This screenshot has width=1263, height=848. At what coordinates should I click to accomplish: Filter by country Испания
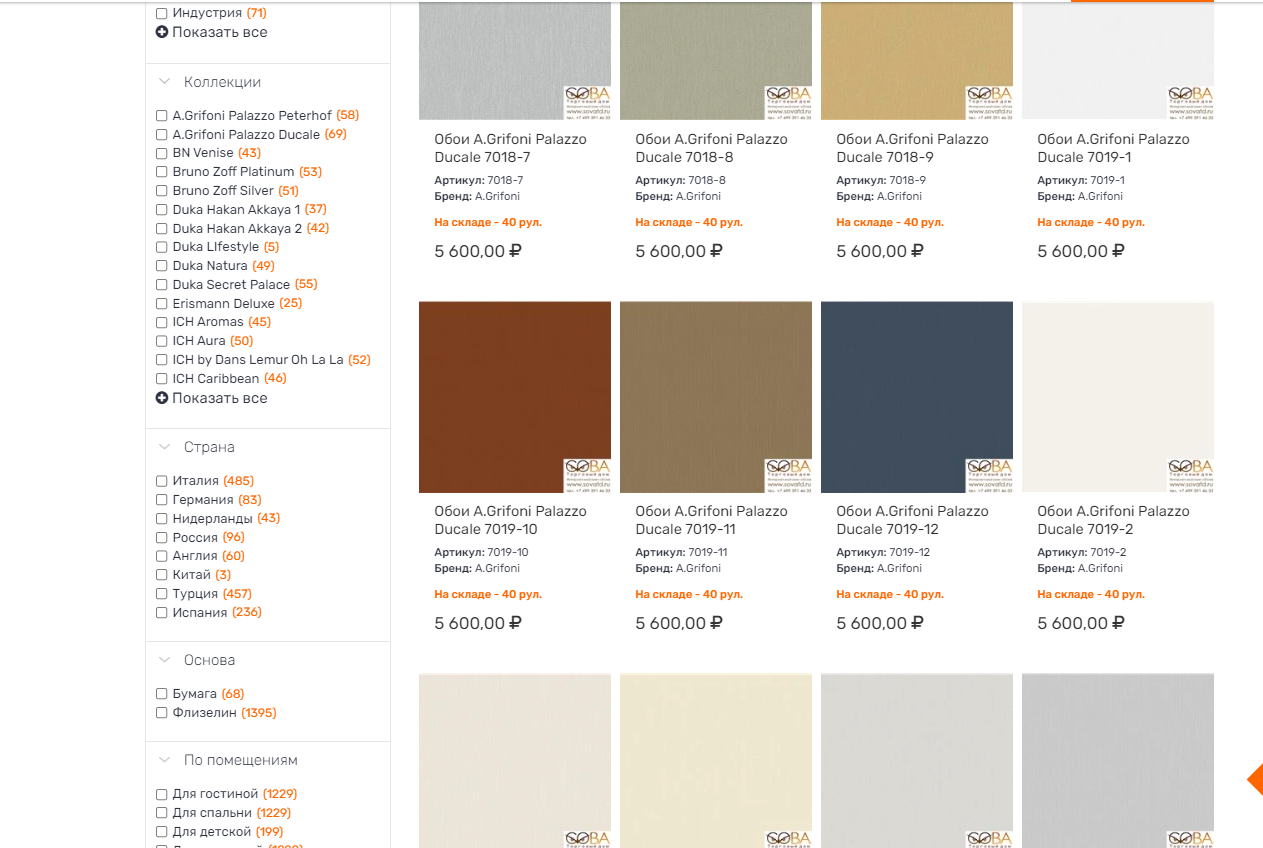(x=162, y=613)
